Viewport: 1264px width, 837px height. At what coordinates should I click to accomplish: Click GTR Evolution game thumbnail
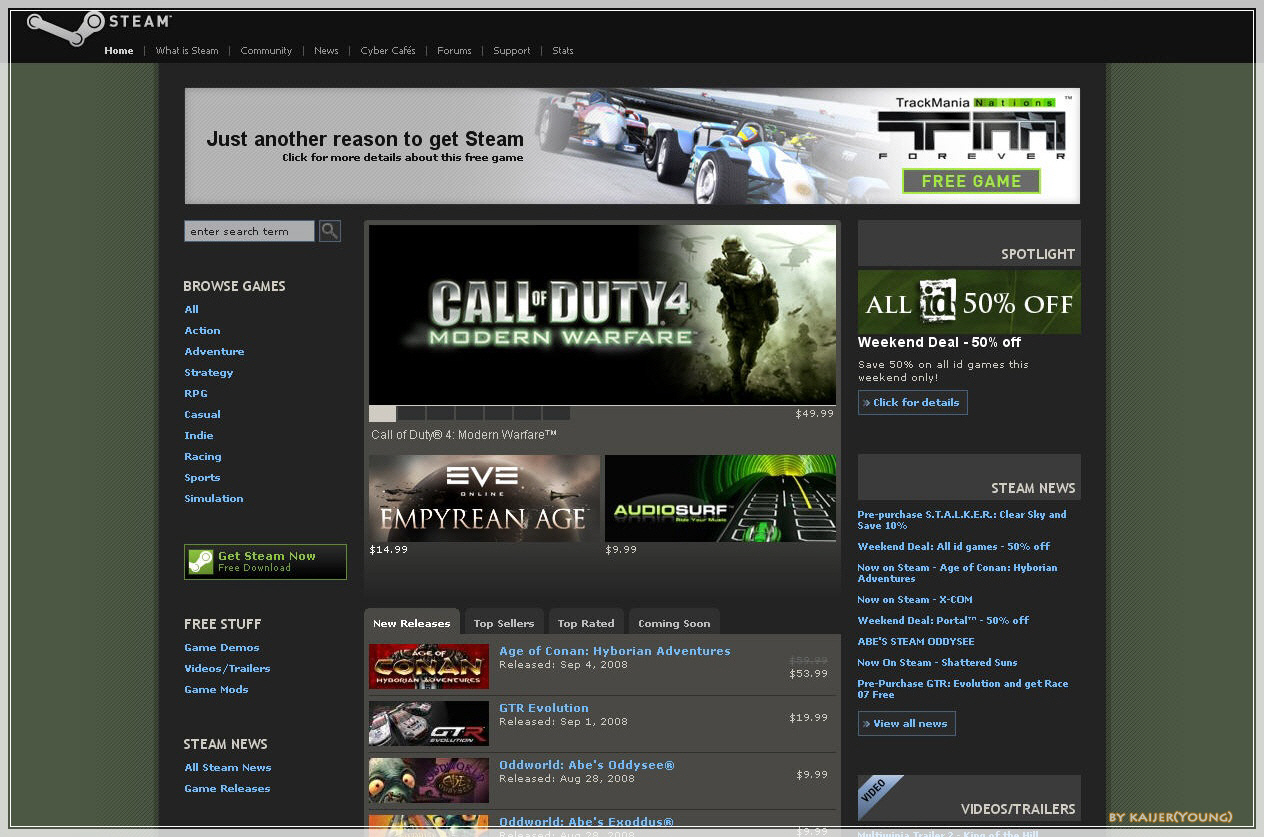(x=429, y=723)
